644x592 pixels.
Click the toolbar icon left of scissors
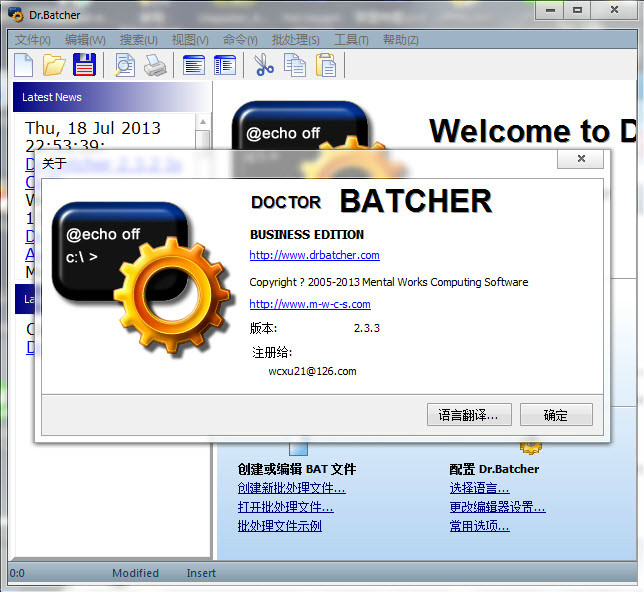(225, 65)
